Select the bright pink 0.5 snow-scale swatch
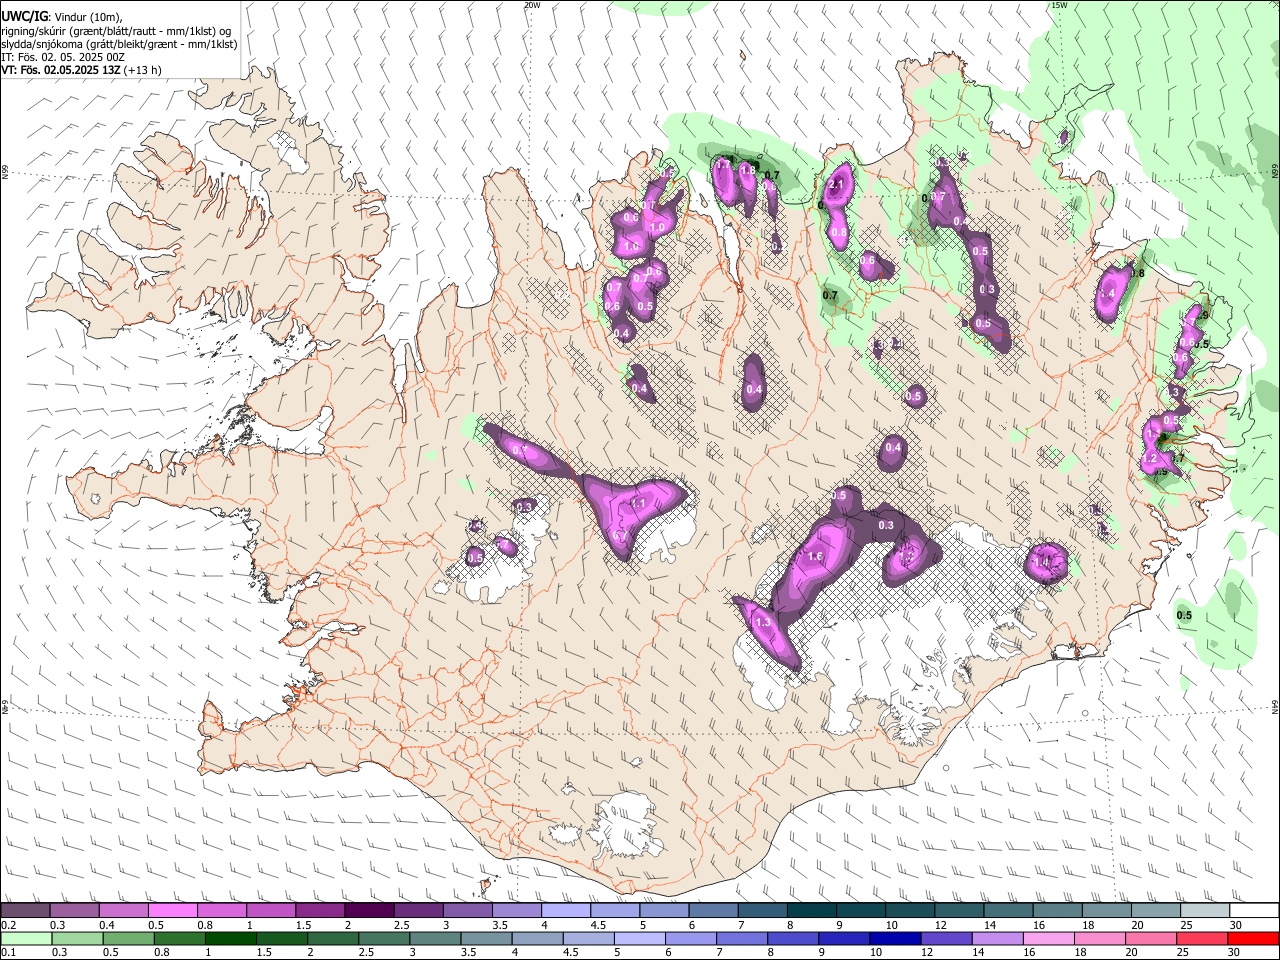This screenshot has height=960, width=1280. tap(172, 910)
